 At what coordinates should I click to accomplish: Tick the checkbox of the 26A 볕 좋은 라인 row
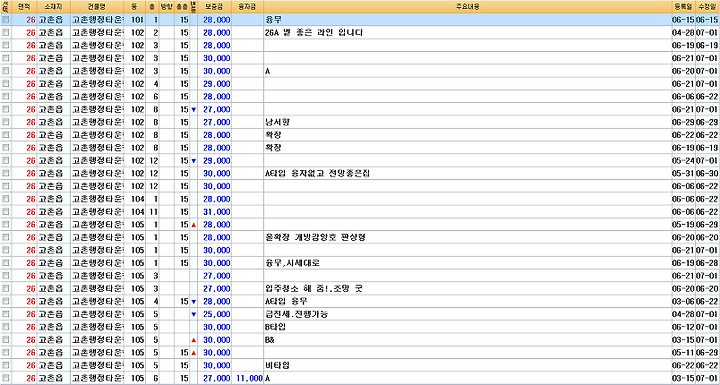pyautogui.click(x=6, y=33)
